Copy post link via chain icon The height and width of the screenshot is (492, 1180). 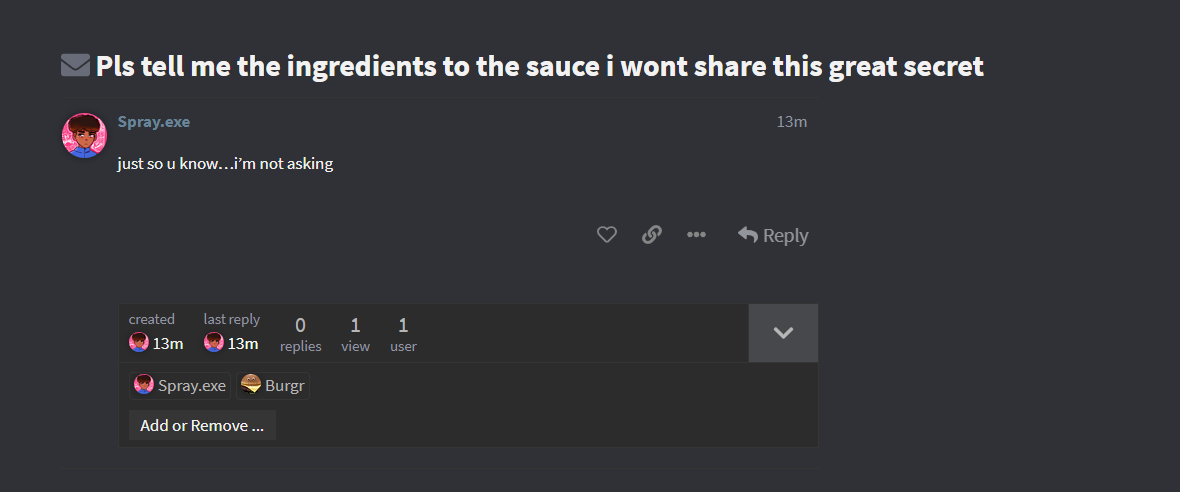click(651, 235)
